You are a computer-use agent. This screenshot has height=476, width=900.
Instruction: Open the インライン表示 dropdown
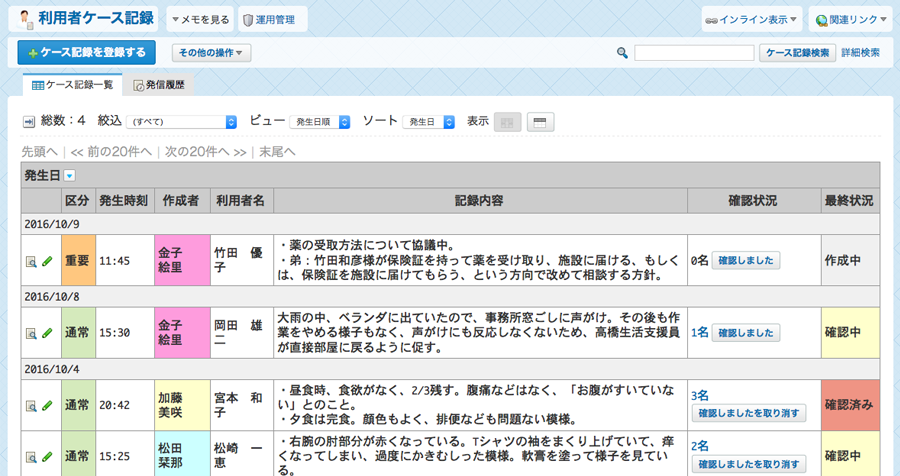[x=751, y=20]
